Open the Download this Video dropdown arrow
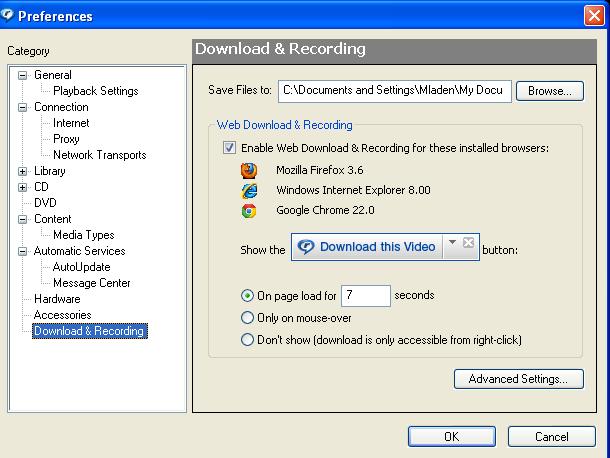 point(452,242)
